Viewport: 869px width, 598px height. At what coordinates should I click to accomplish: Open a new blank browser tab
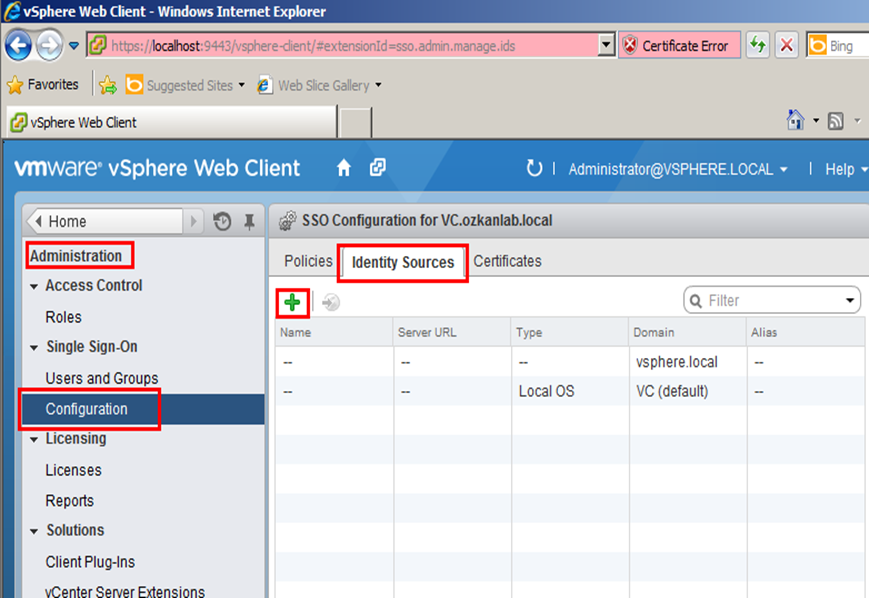pos(355,122)
